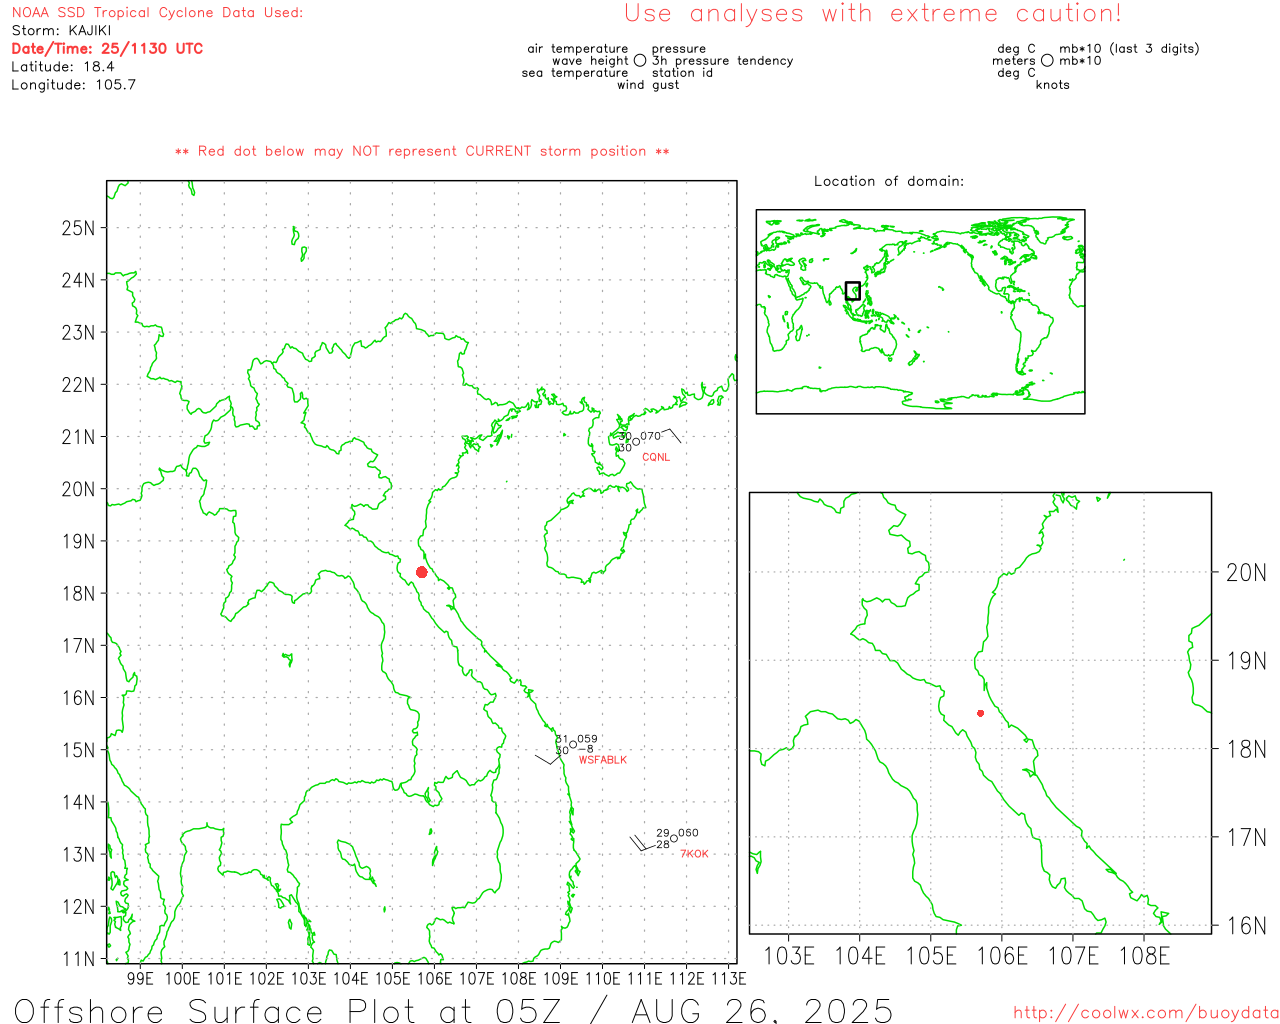Click the 24N latitude label
This screenshot has width=1280, height=1024.
pyautogui.click(x=79, y=280)
